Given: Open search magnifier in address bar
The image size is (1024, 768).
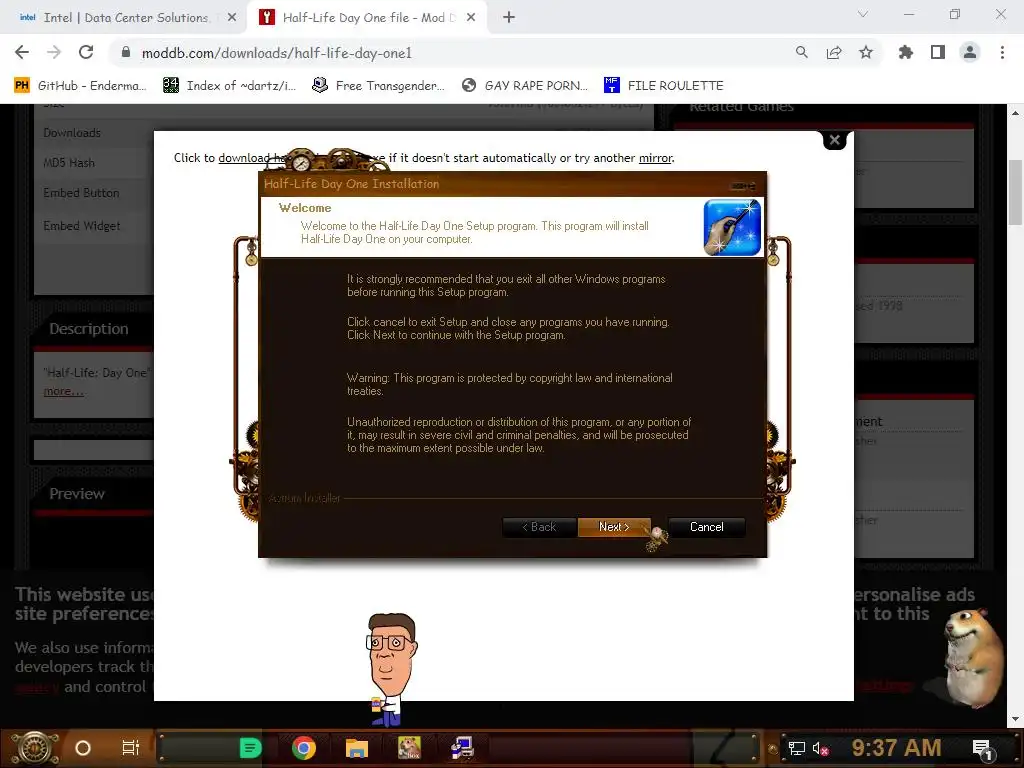Looking at the screenshot, I should pyautogui.click(x=801, y=52).
